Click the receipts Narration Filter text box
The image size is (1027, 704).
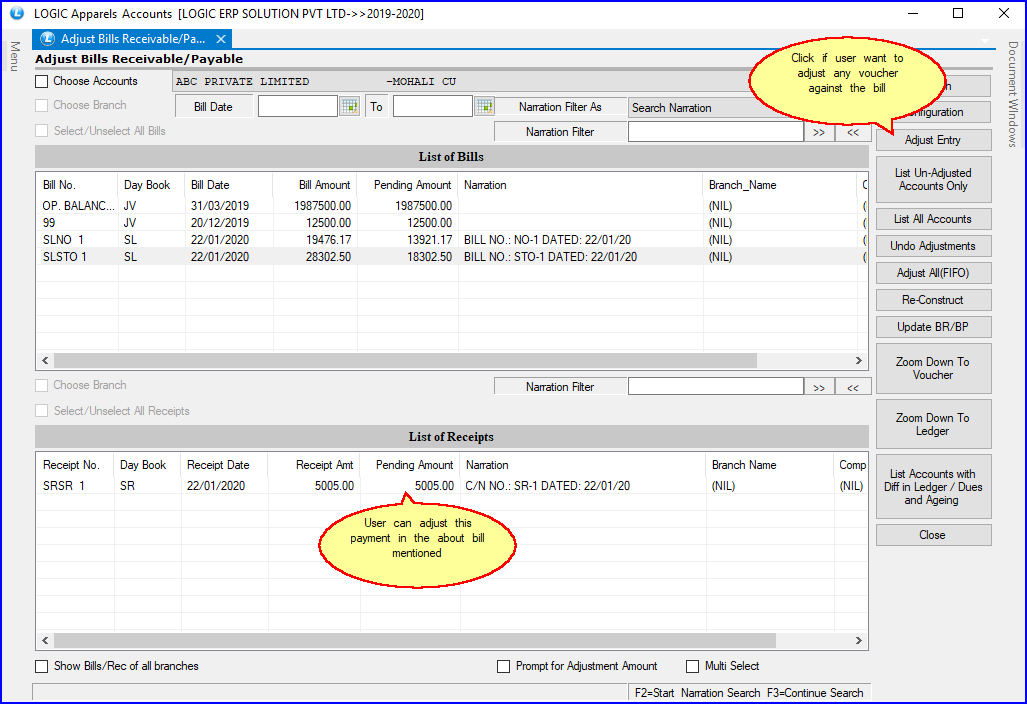coord(715,387)
